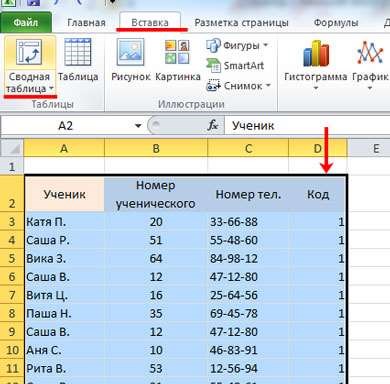Click the Name Box showing A2
Viewport: 390px width, 384px height.
coord(66,126)
